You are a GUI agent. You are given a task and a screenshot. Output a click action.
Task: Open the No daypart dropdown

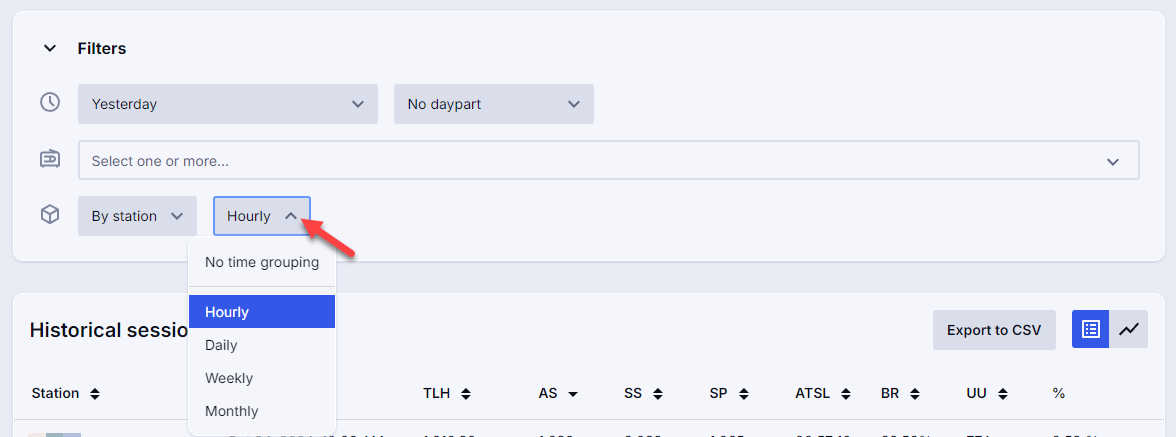493,104
